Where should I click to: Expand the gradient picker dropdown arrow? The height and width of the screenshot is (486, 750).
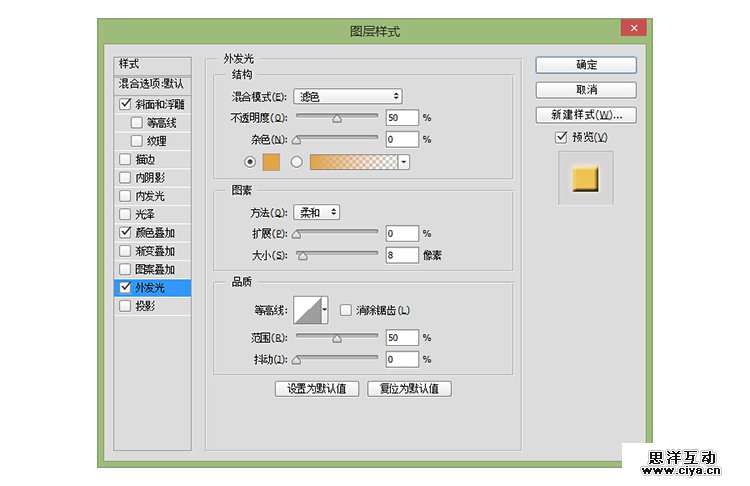click(404, 161)
